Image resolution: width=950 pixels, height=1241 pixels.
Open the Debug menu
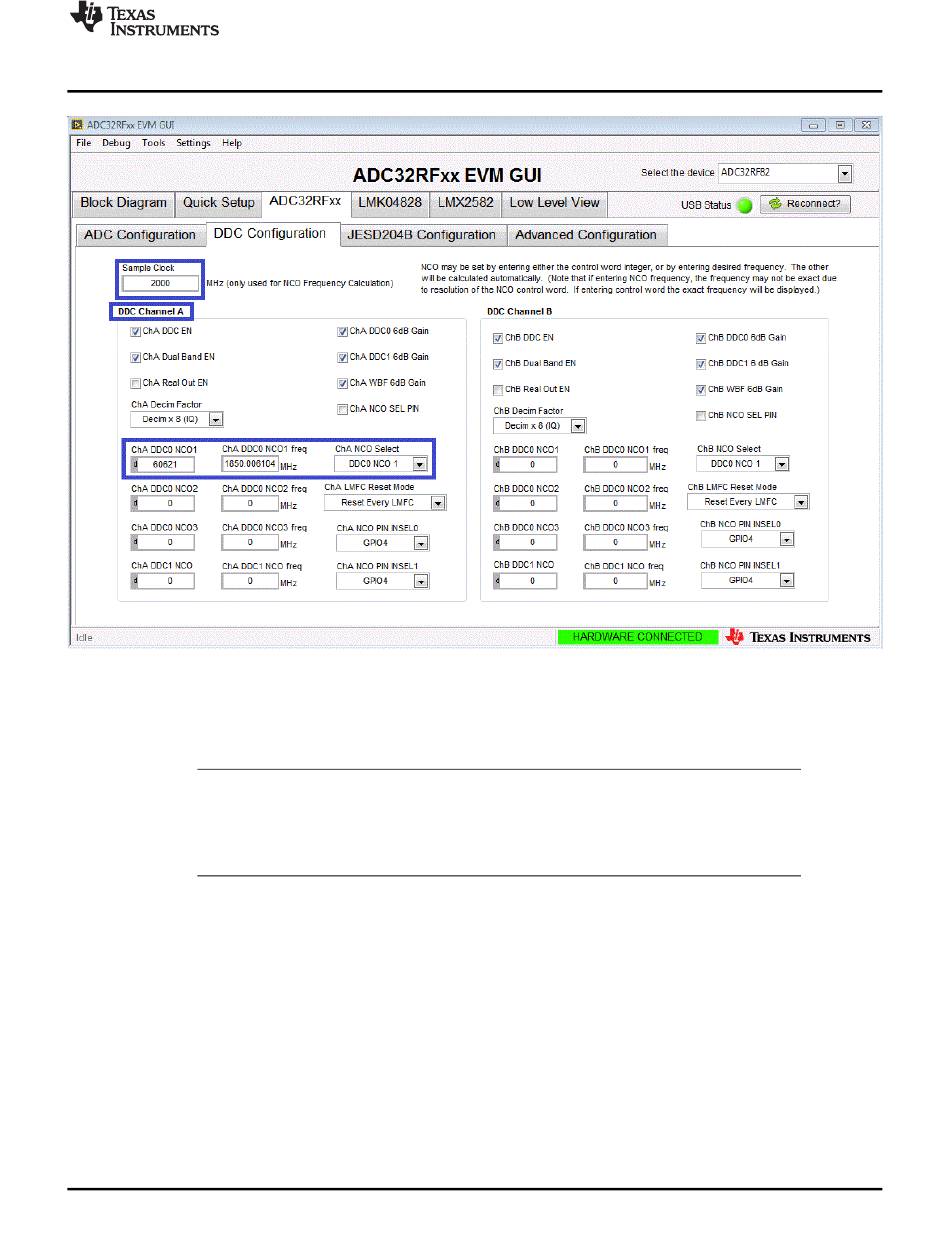coord(116,143)
